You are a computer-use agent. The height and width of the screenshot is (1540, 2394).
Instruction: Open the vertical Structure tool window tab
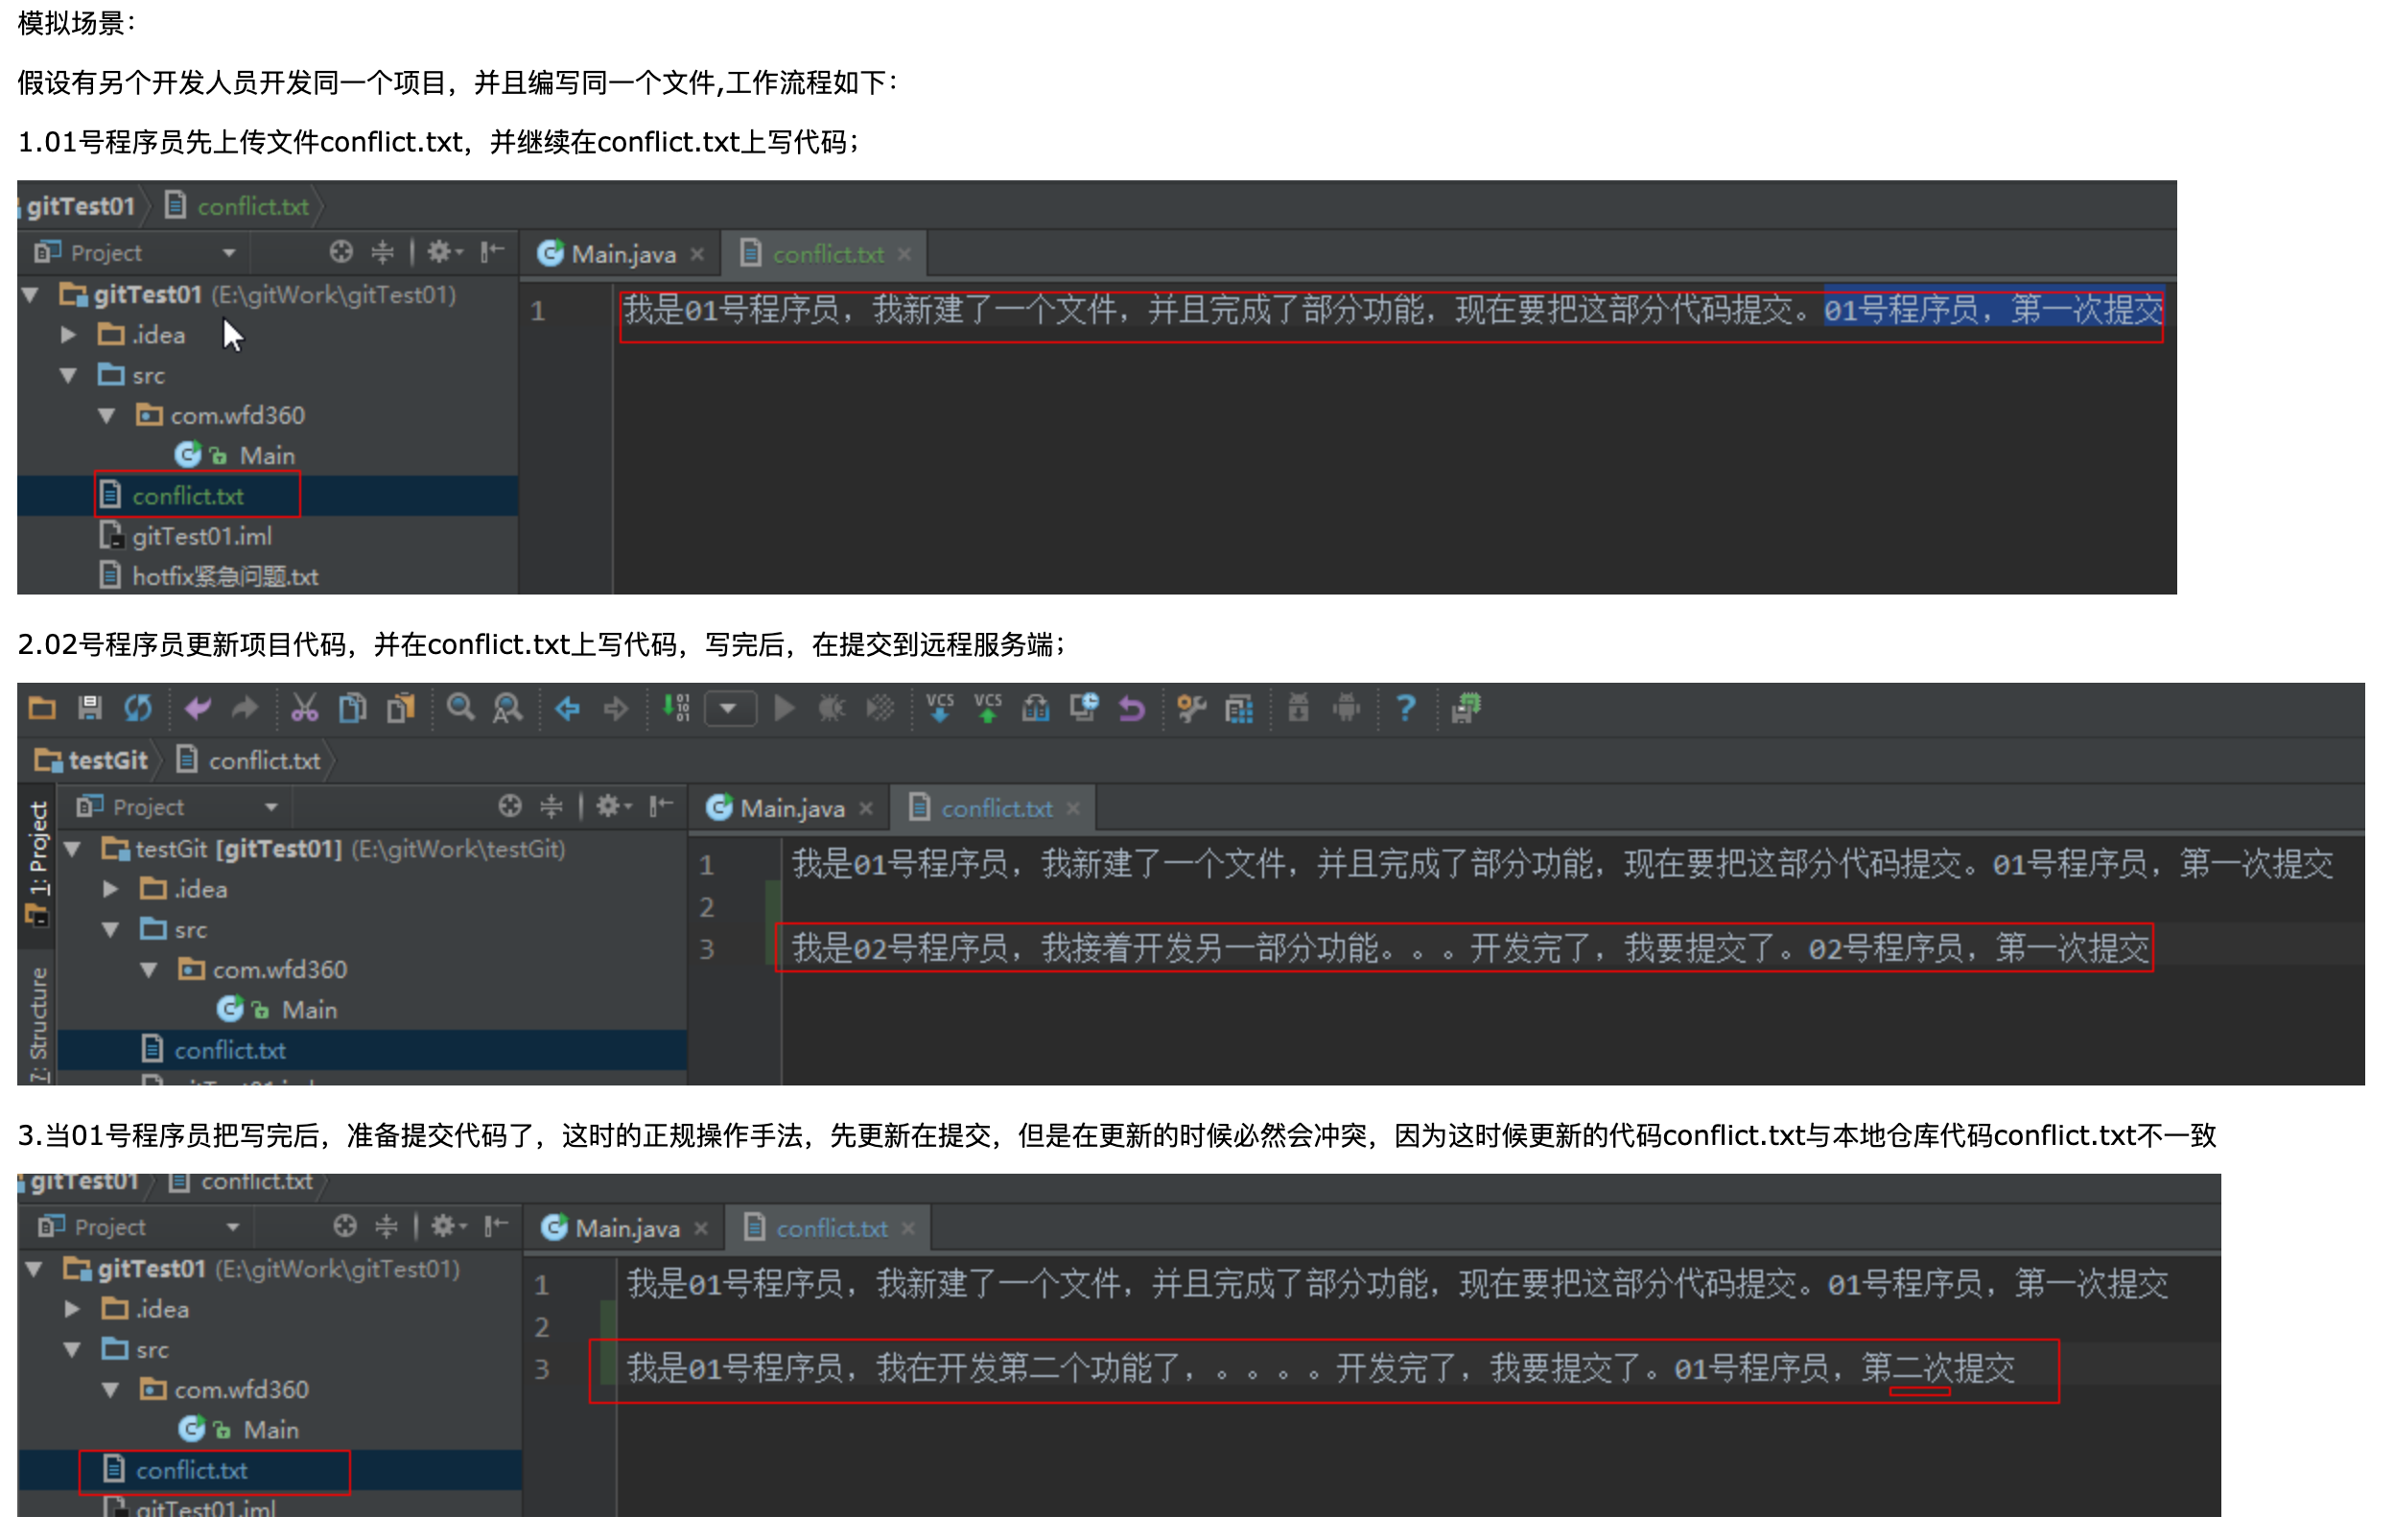pos(38,1022)
